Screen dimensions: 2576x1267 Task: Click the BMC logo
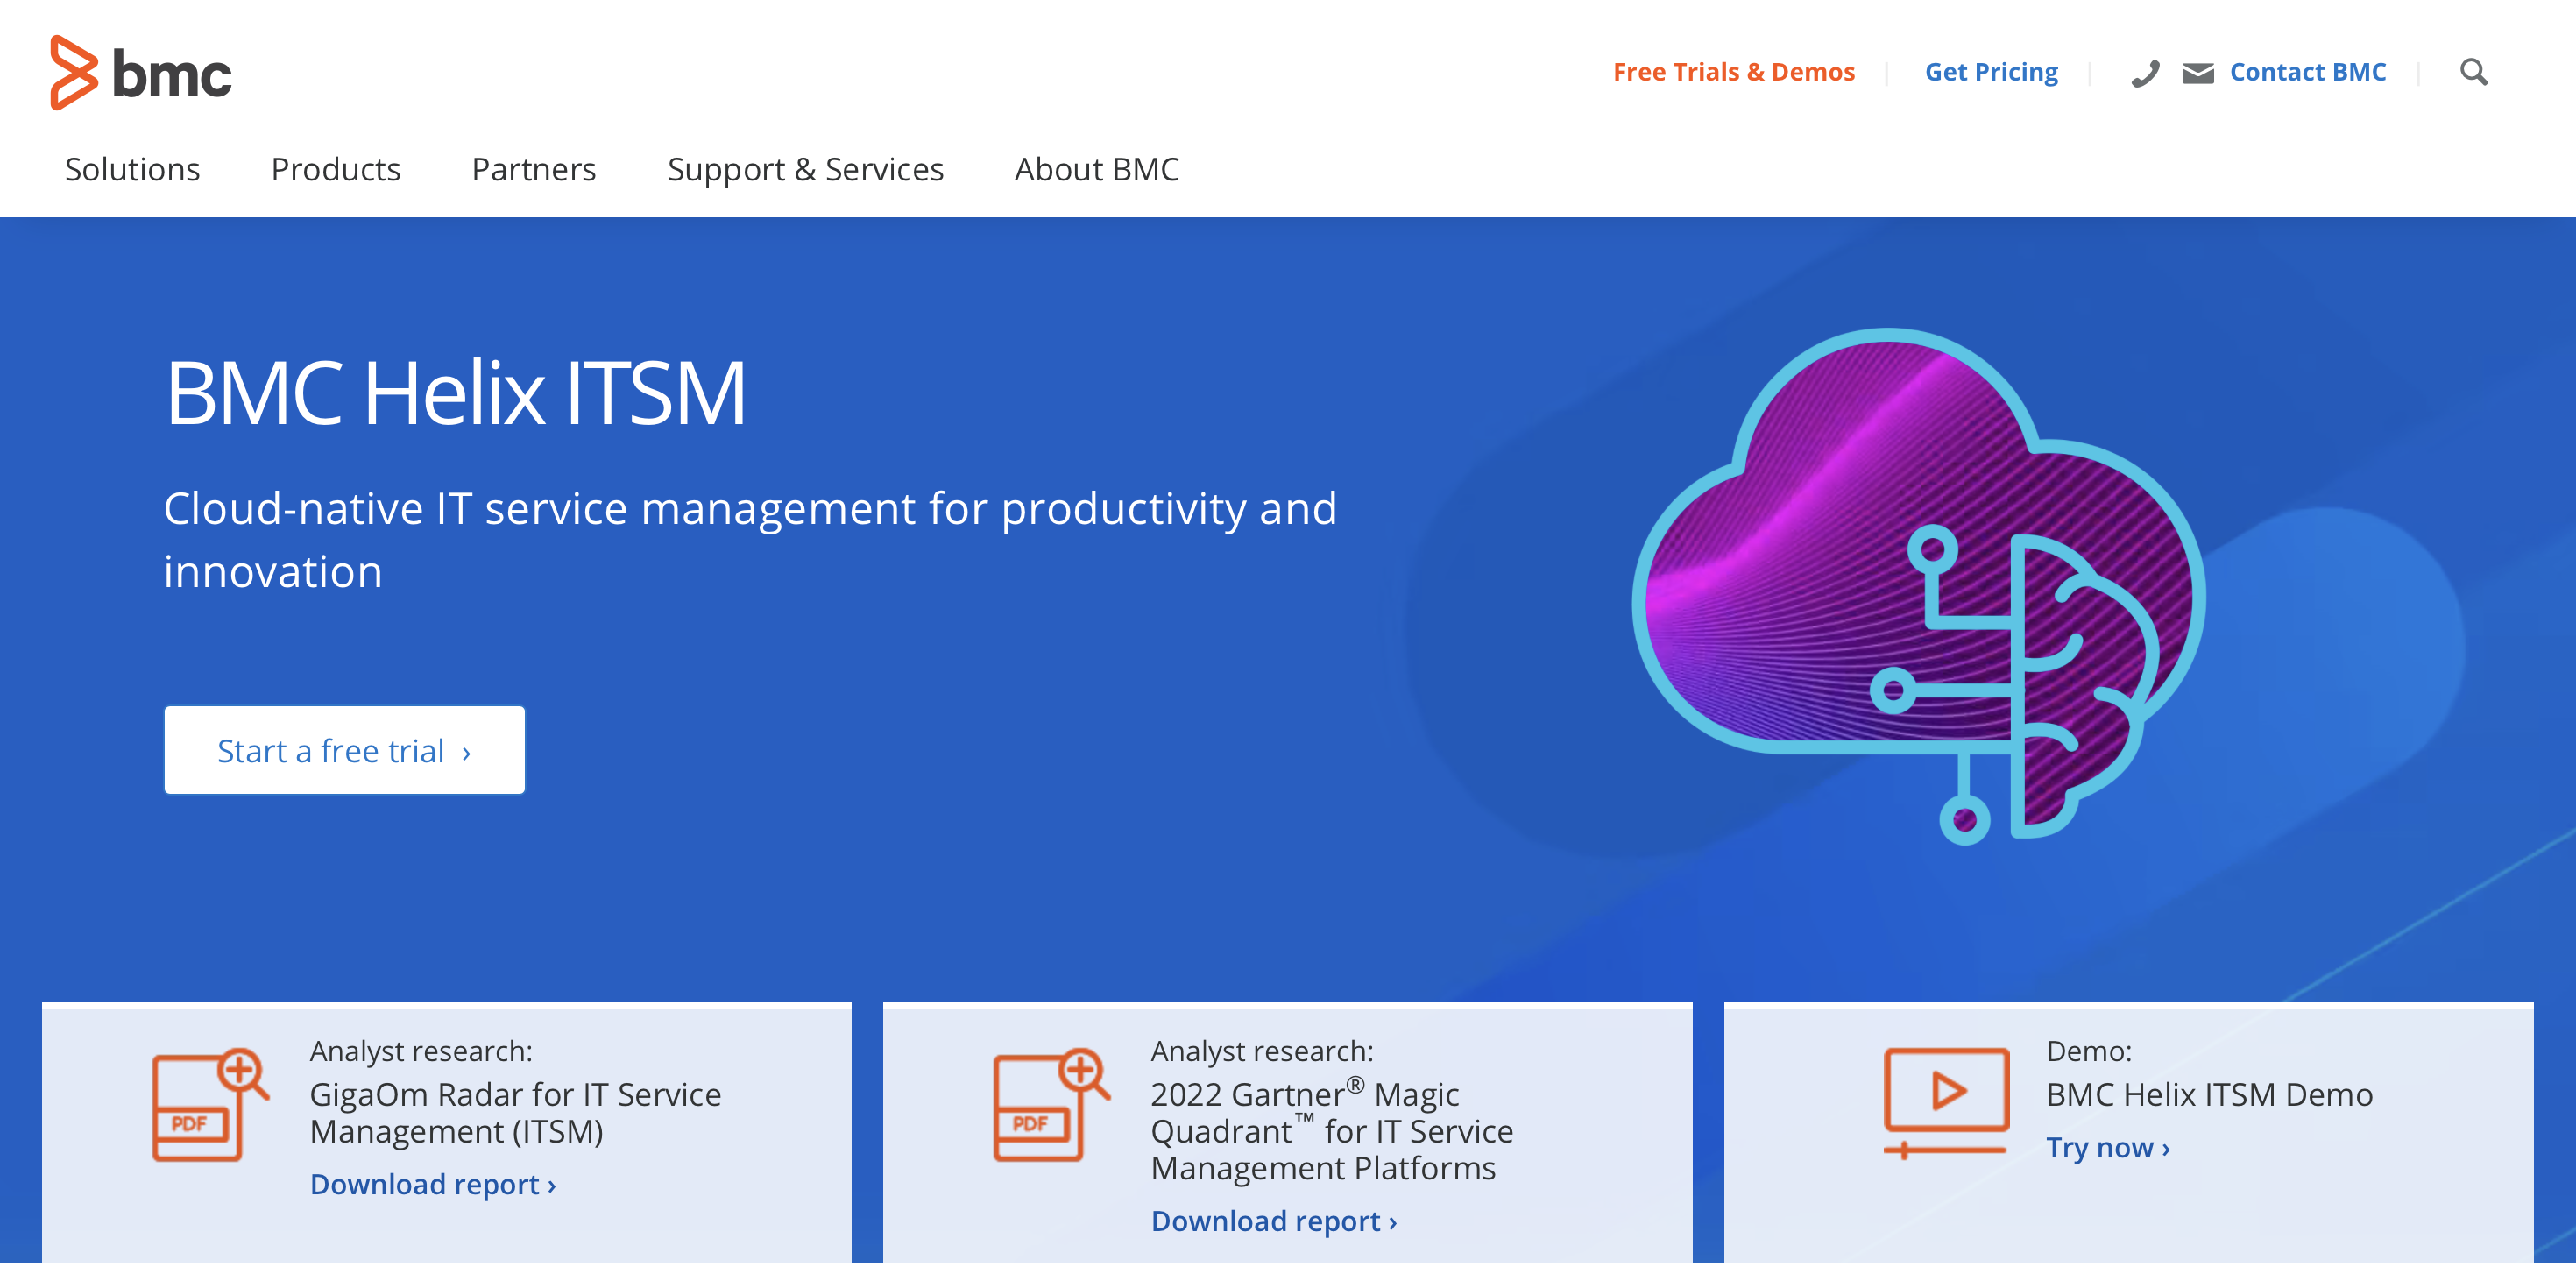click(x=141, y=73)
